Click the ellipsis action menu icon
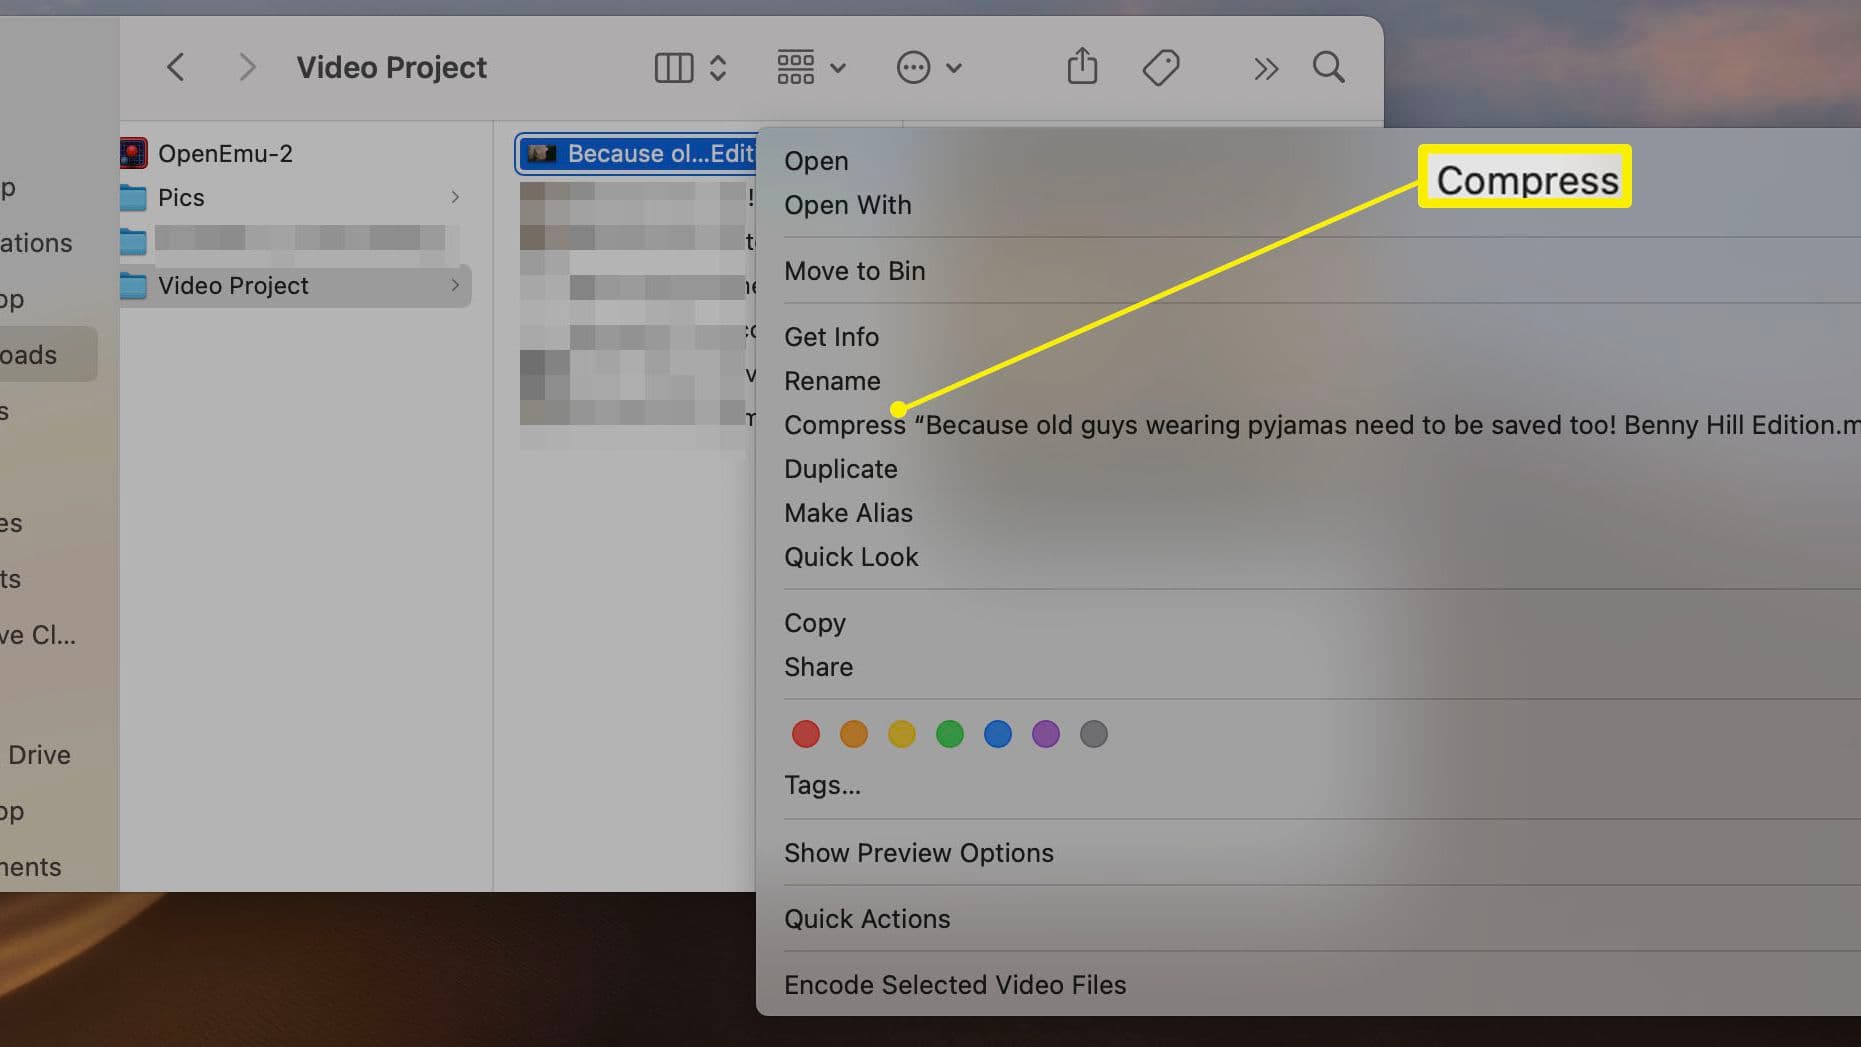1861x1047 pixels. (913, 68)
